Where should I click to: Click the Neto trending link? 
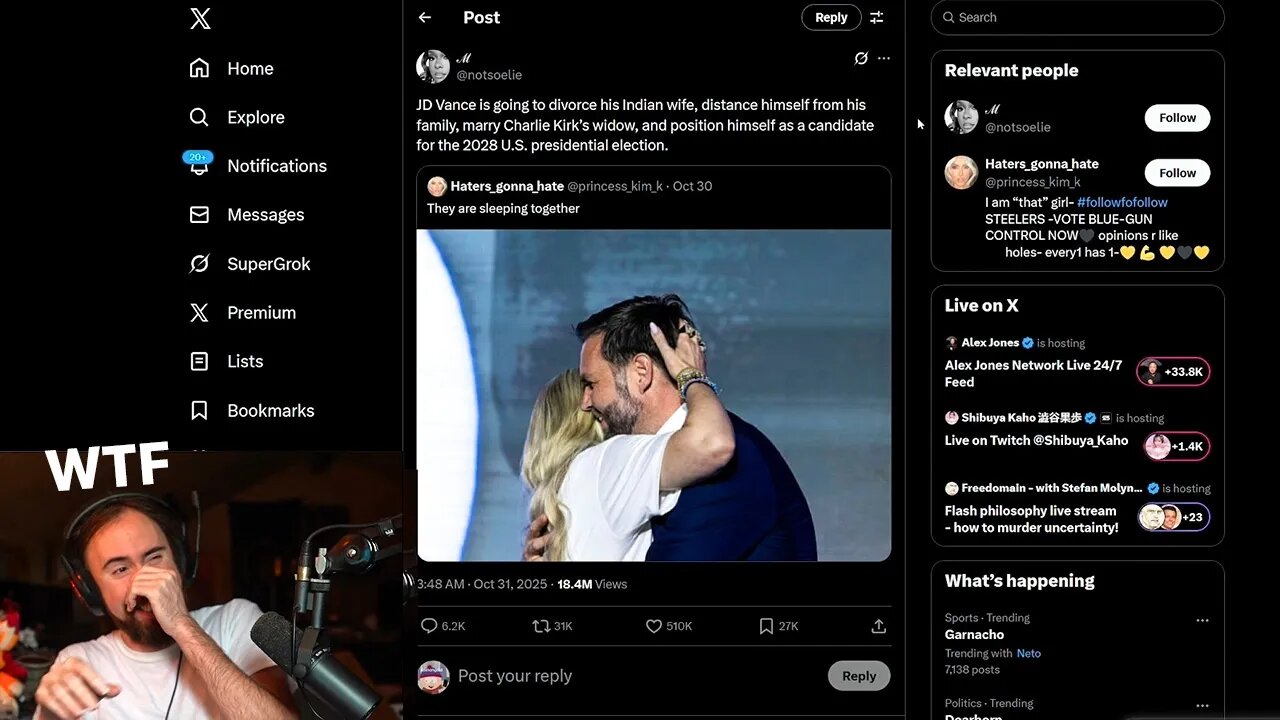click(1029, 653)
